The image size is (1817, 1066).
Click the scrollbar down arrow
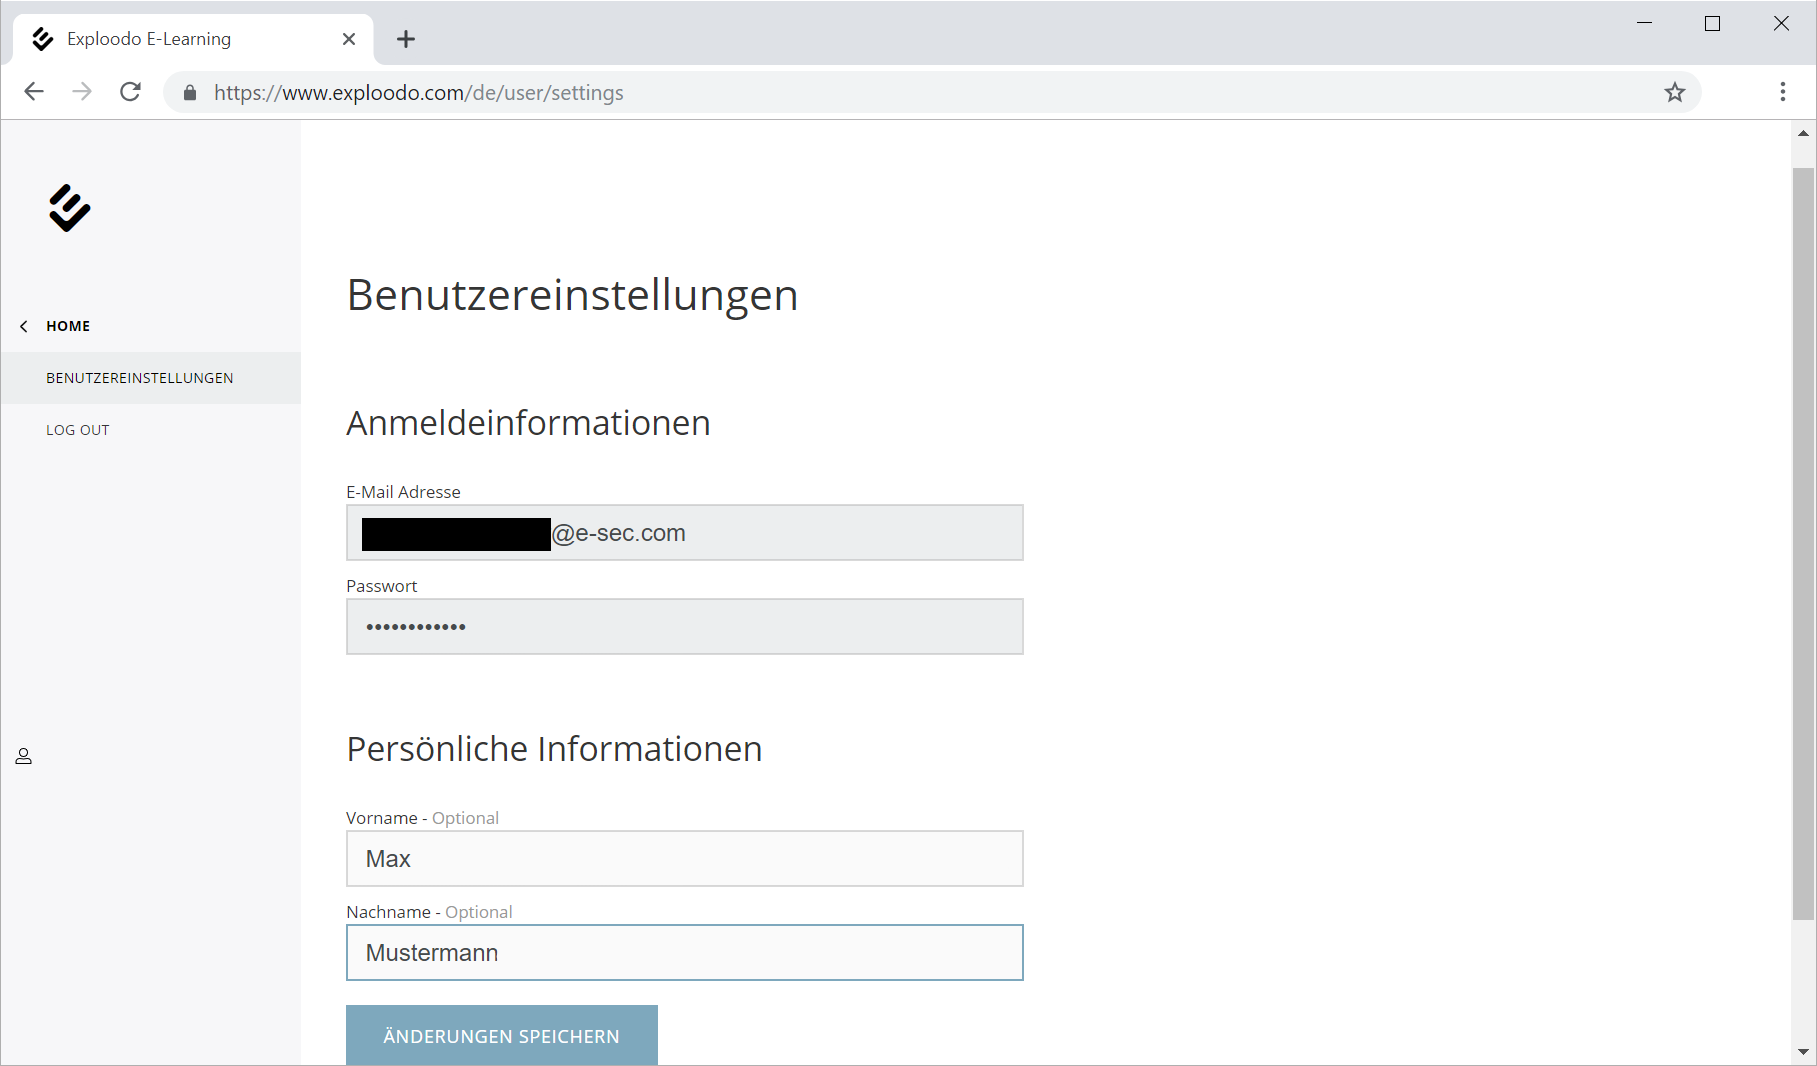[x=1803, y=1052]
